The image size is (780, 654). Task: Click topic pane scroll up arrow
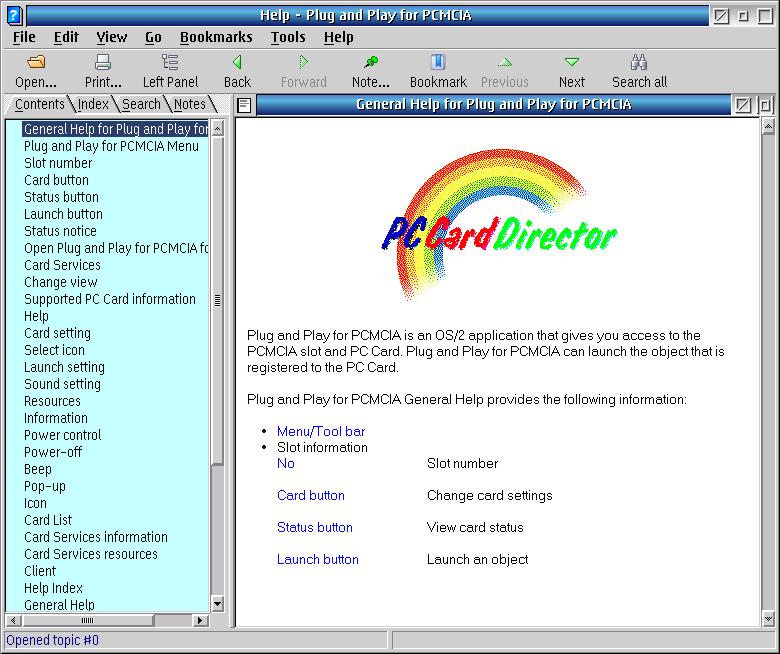point(768,127)
